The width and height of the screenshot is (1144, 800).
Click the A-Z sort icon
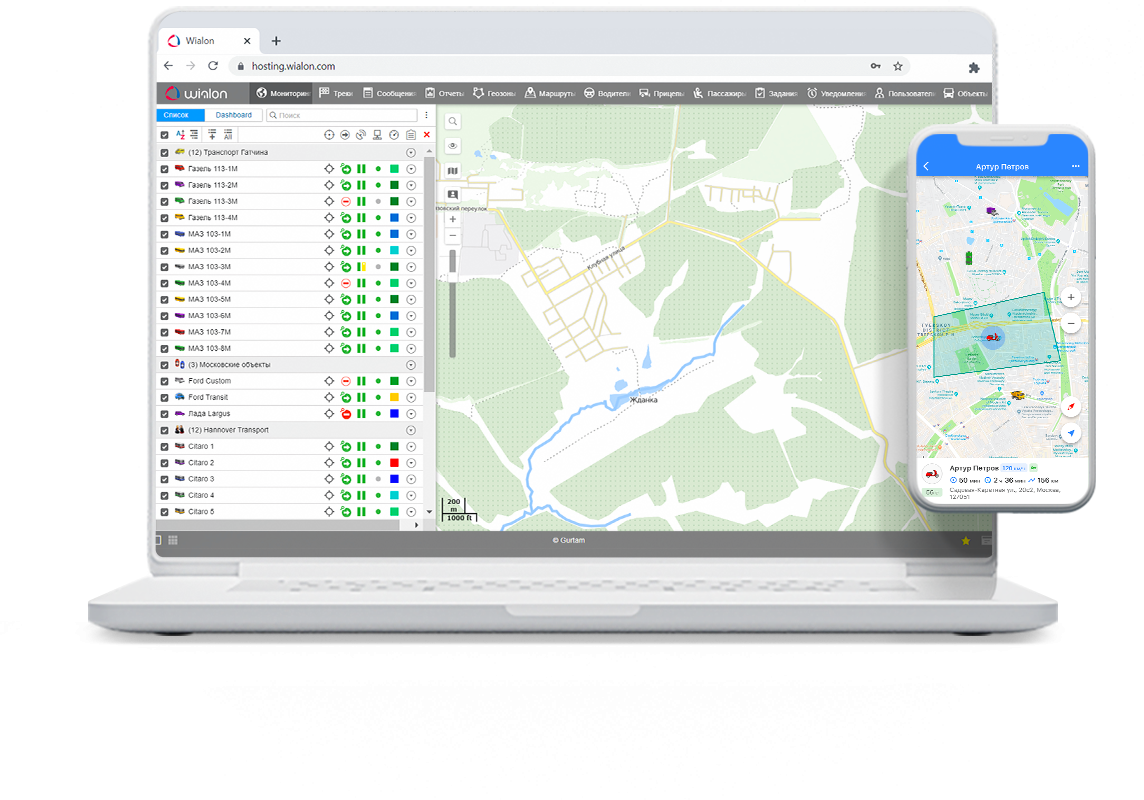[181, 134]
